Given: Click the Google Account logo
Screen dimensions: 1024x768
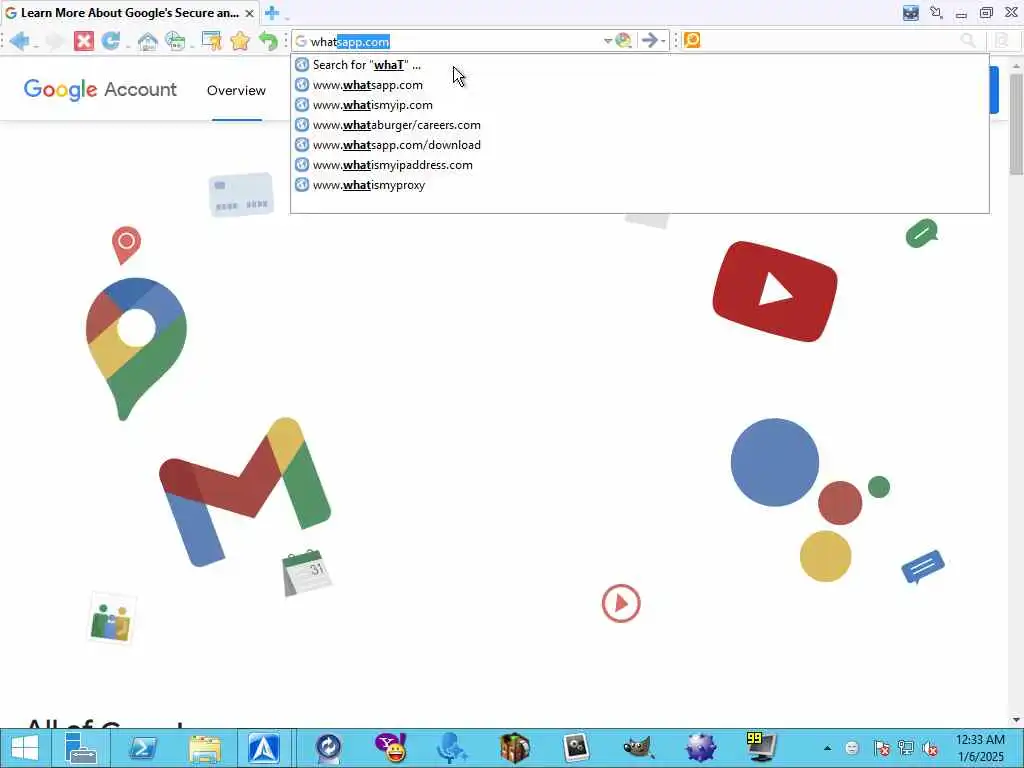Looking at the screenshot, I should point(100,89).
